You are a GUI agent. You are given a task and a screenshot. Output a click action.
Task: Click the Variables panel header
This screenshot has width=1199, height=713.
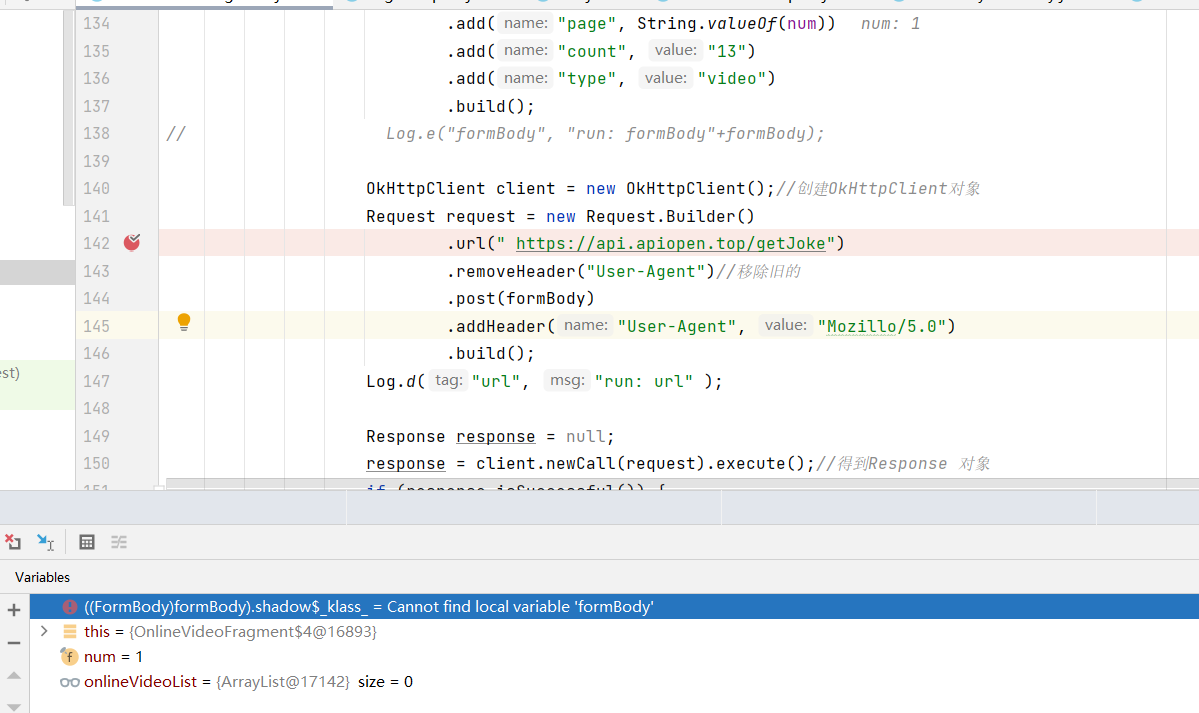click(43, 578)
